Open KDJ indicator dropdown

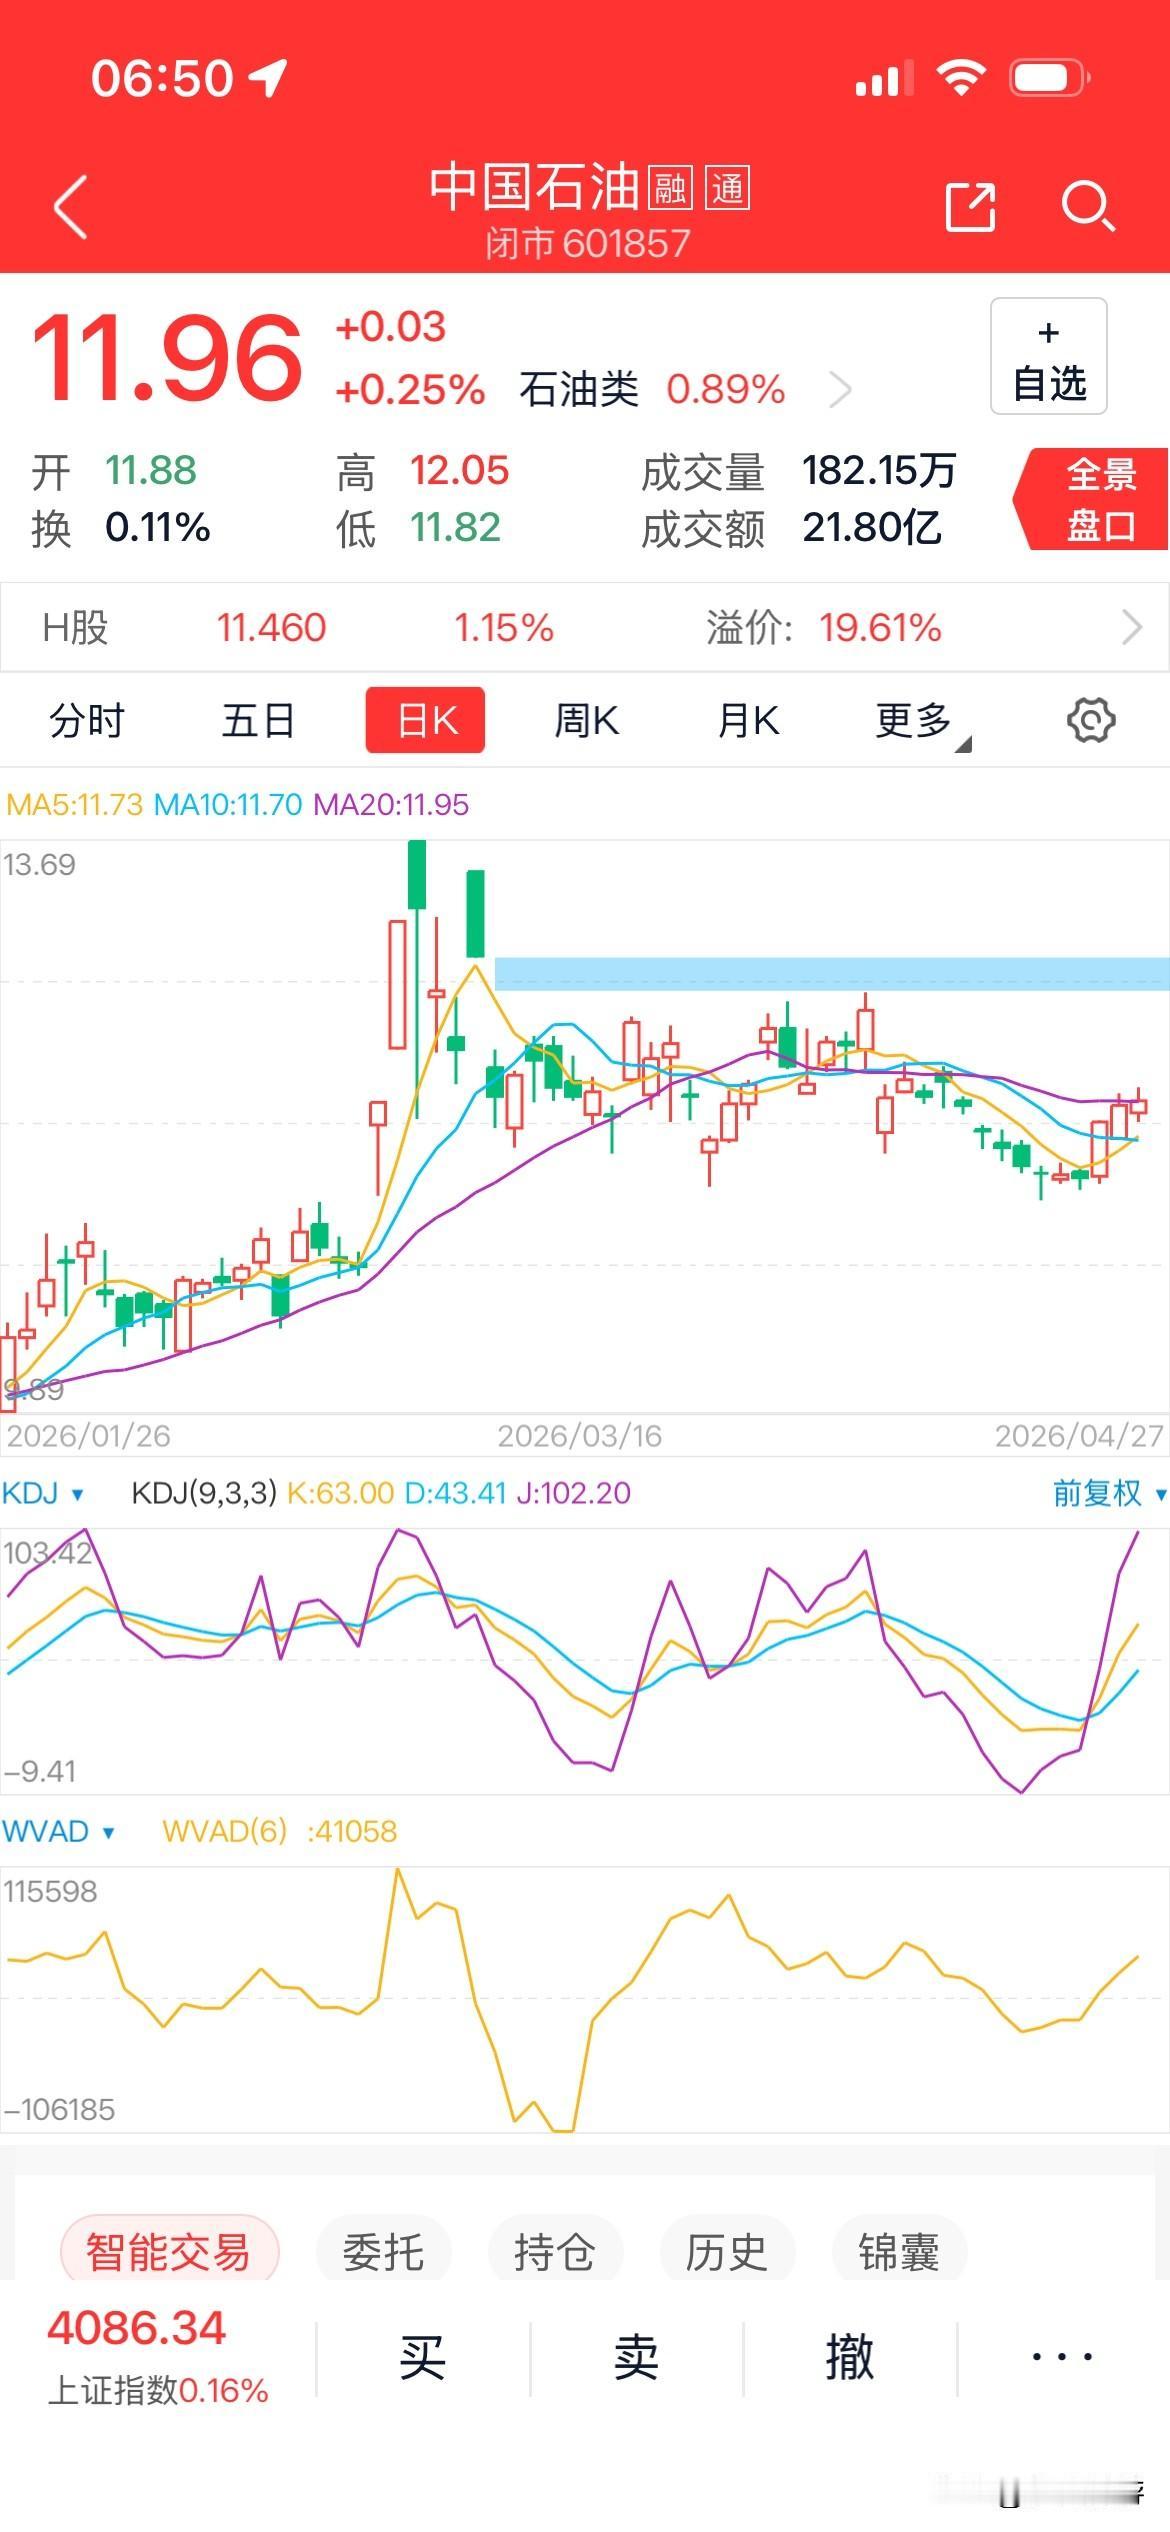coord(42,1493)
